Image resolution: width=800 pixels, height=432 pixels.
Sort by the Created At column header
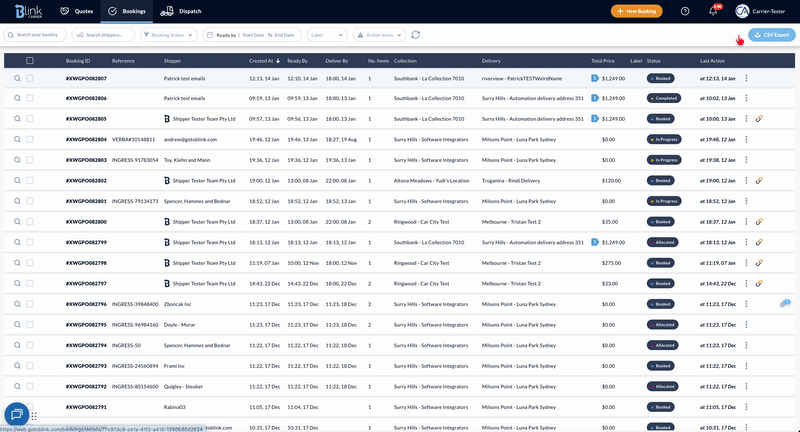coord(261,60)
